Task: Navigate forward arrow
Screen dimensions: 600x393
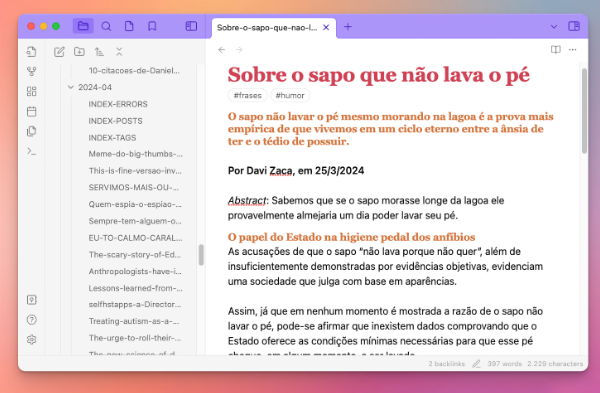Action: coord(239,50)
